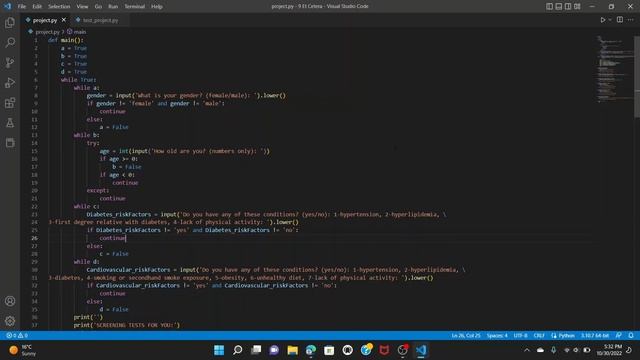640x360 pixels.
Task: Select Python interpreter 3.10.7 64-bit
Action: (595, 336)
